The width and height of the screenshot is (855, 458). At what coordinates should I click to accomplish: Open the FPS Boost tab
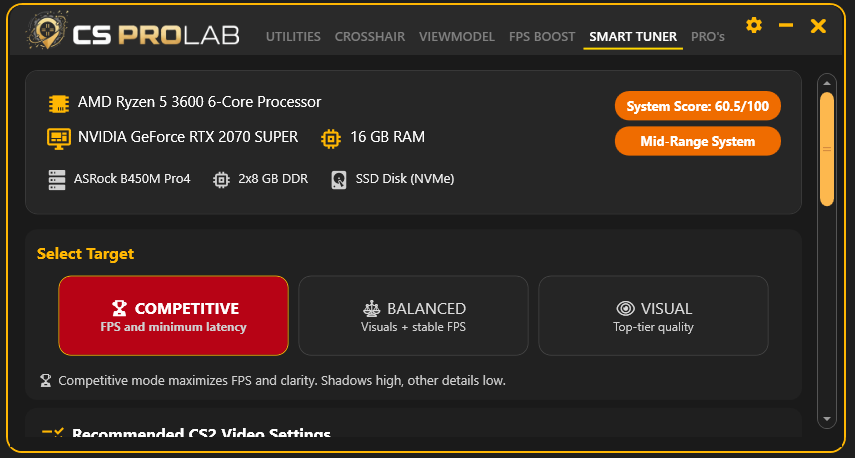pos(542,37)
